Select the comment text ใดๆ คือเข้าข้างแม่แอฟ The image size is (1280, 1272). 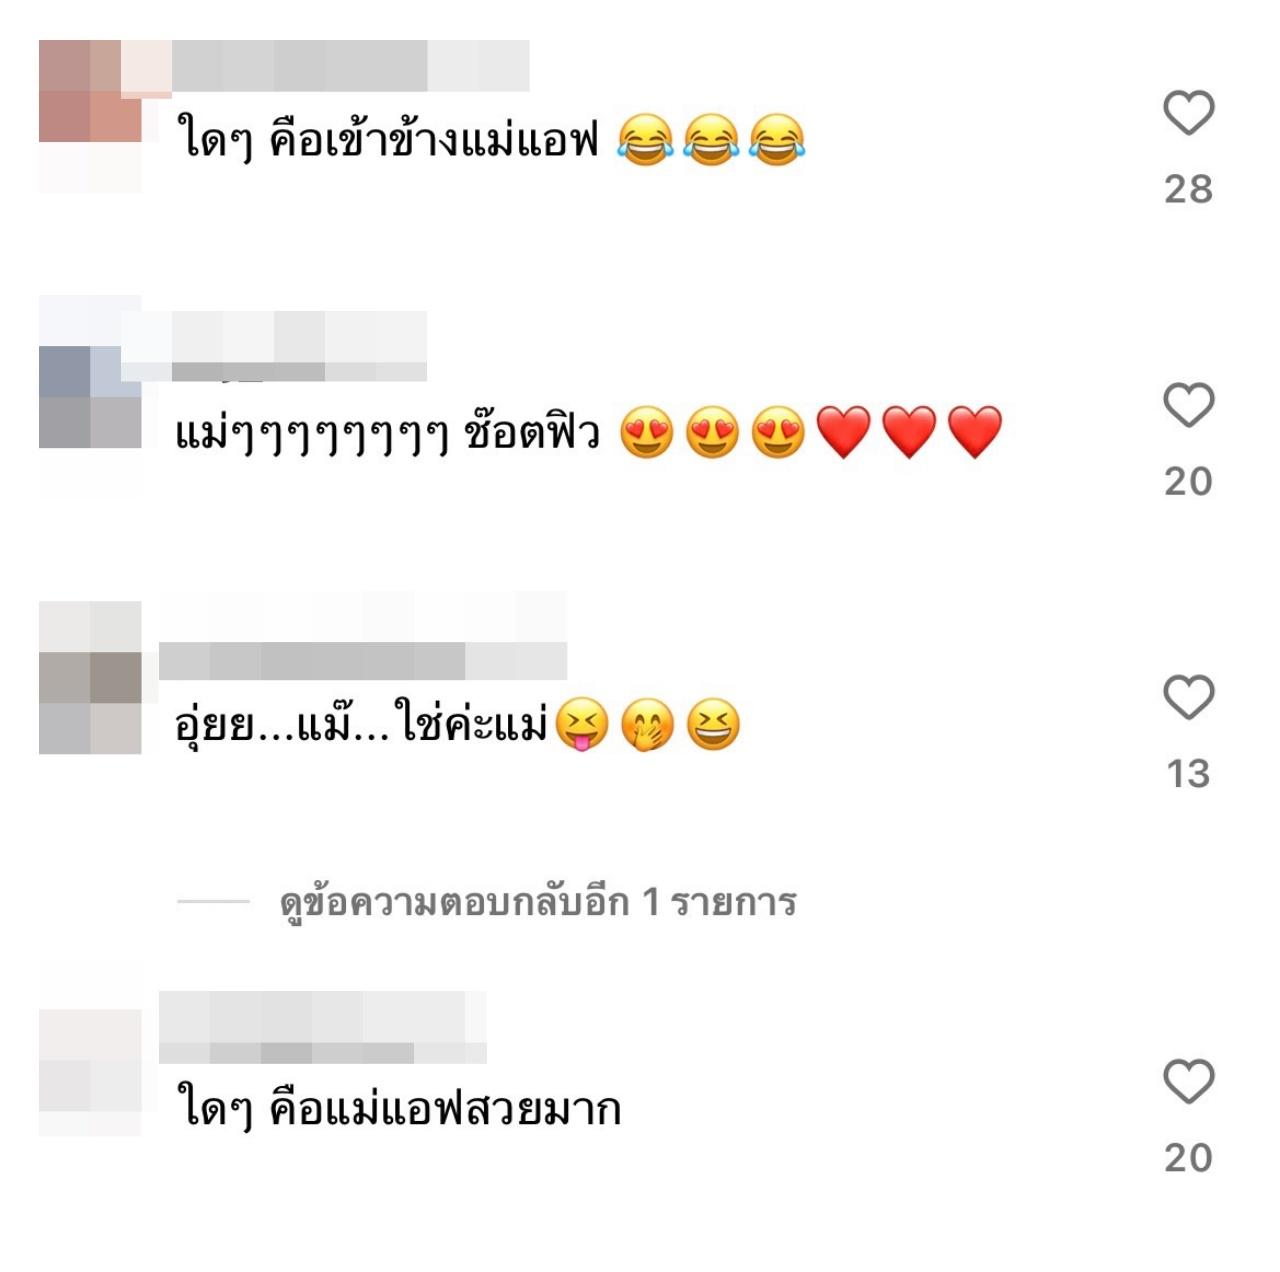tap(387, 138)
